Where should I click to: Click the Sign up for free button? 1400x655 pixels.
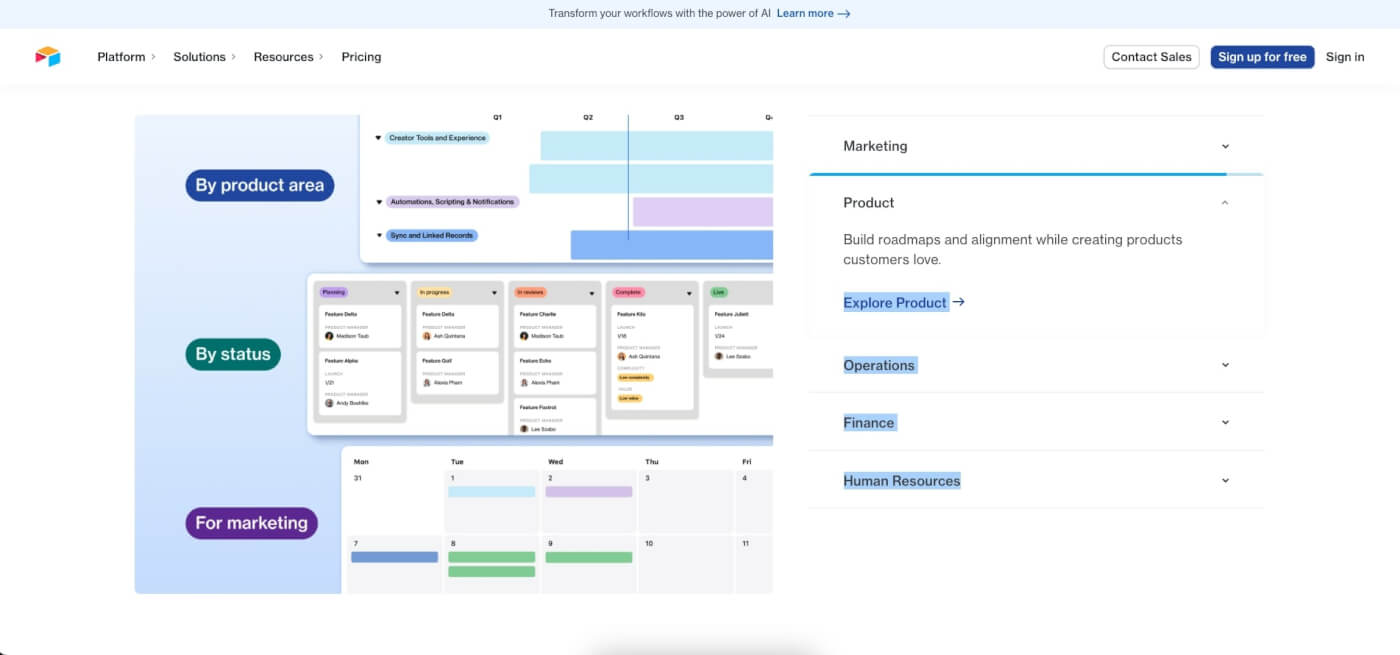click(1262, 57)
